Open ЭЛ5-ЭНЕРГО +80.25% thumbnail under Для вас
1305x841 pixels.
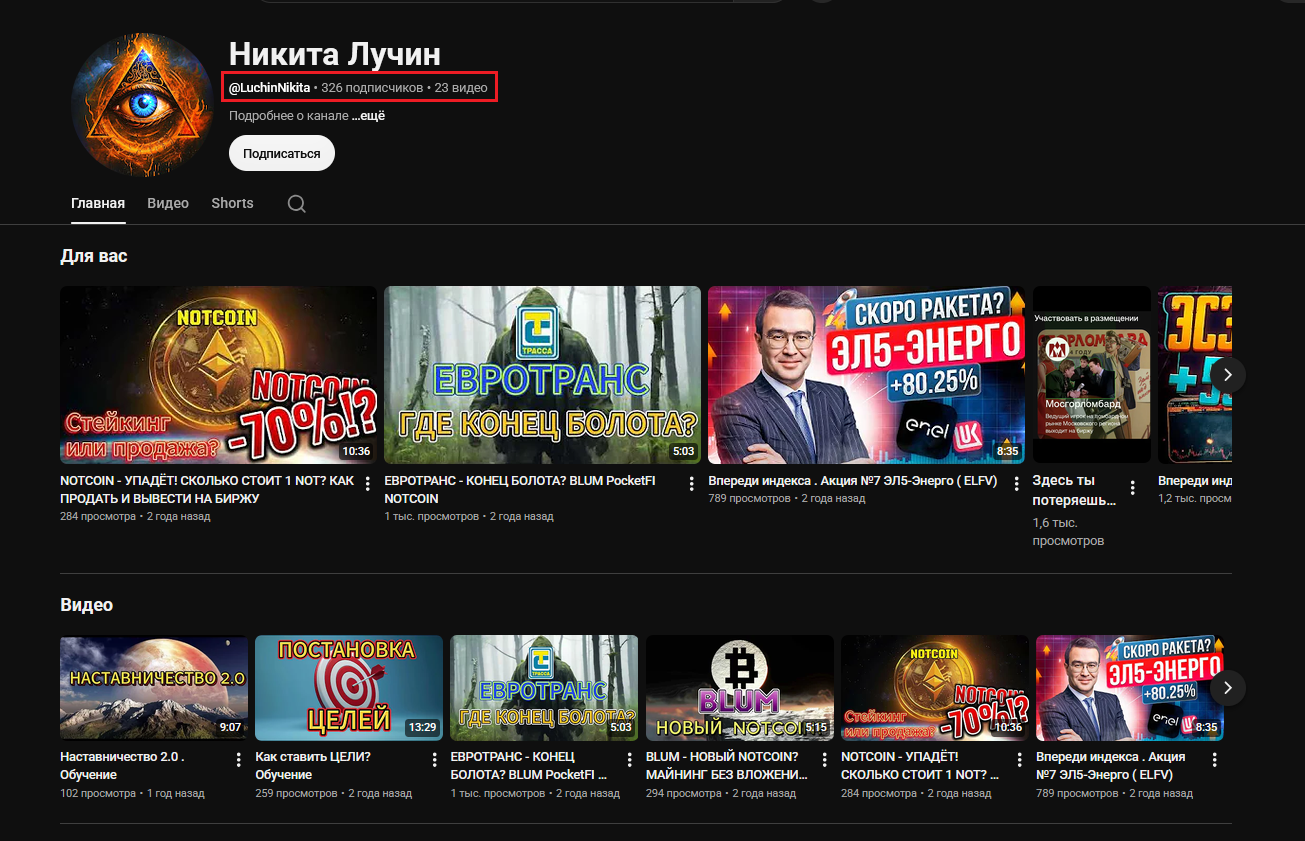click(867, 375)
